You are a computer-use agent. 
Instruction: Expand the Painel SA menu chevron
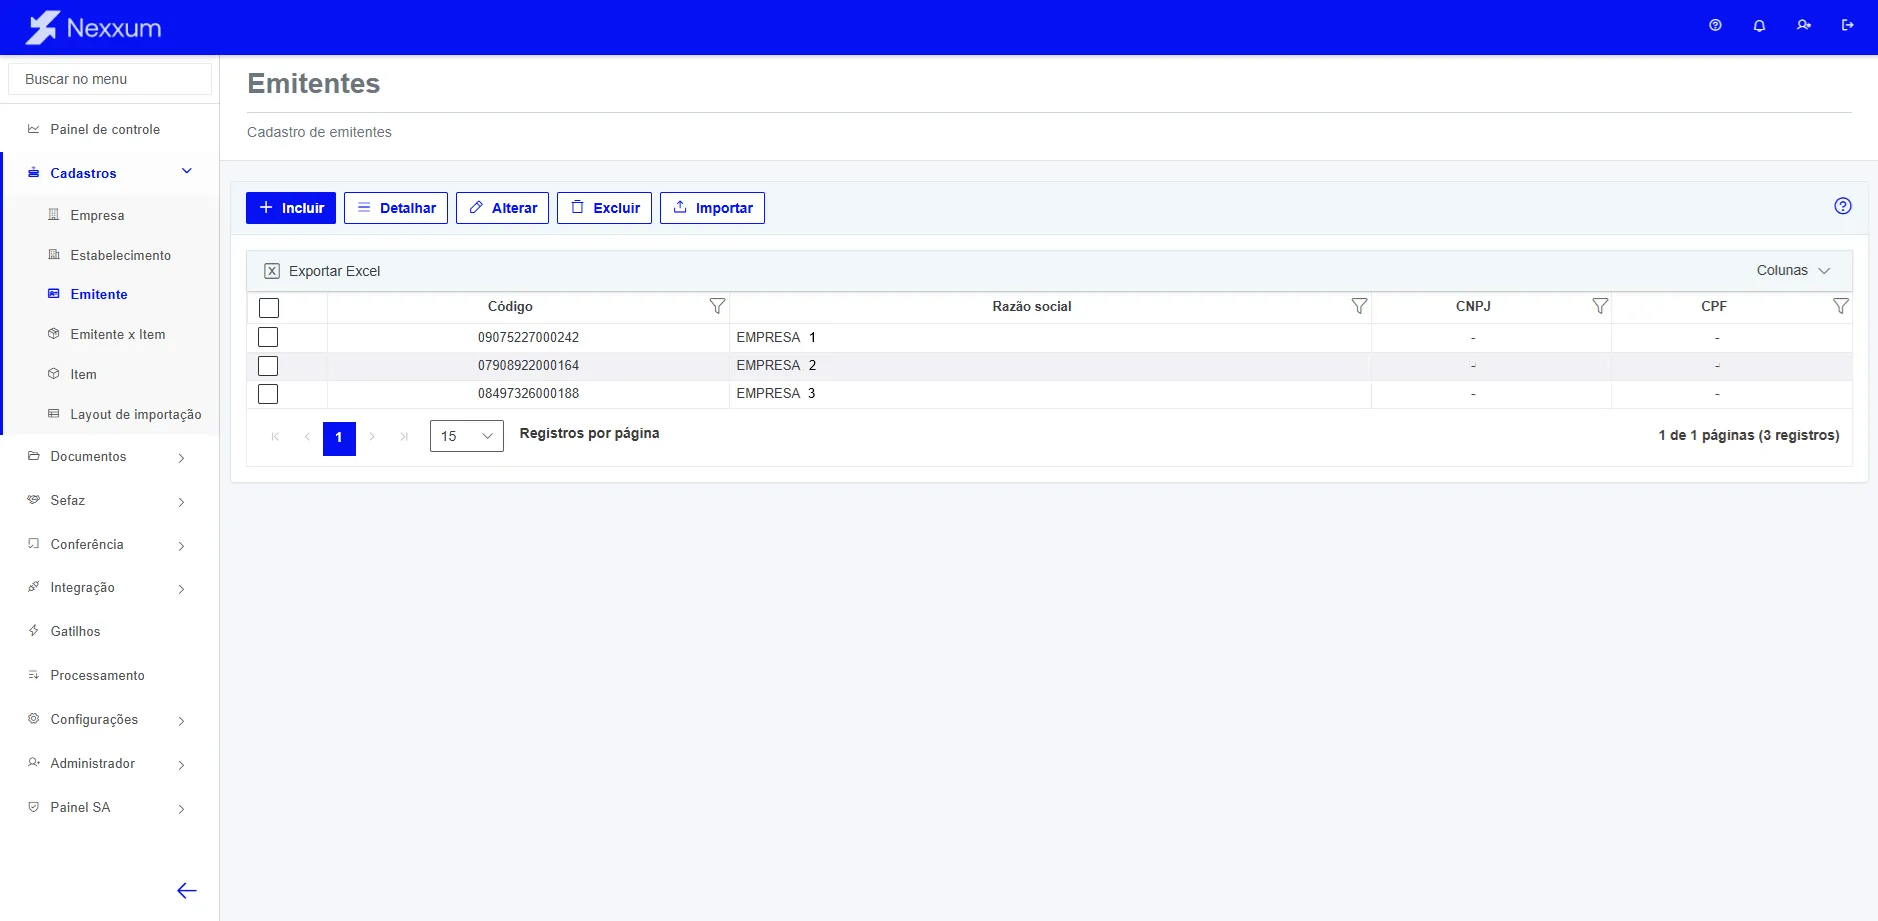(x=181, y=808)
